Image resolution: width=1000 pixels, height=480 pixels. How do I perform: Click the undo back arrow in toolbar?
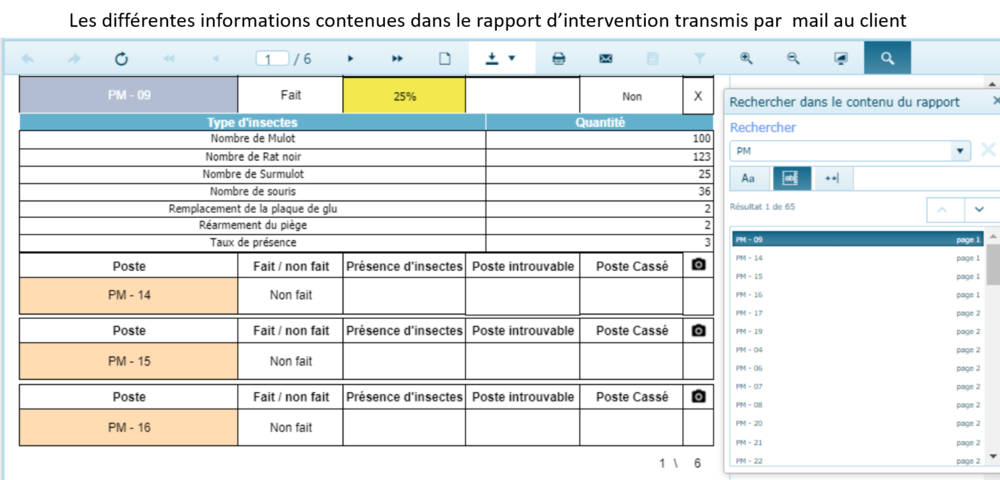pyautogui.click(x=28, y=59)
